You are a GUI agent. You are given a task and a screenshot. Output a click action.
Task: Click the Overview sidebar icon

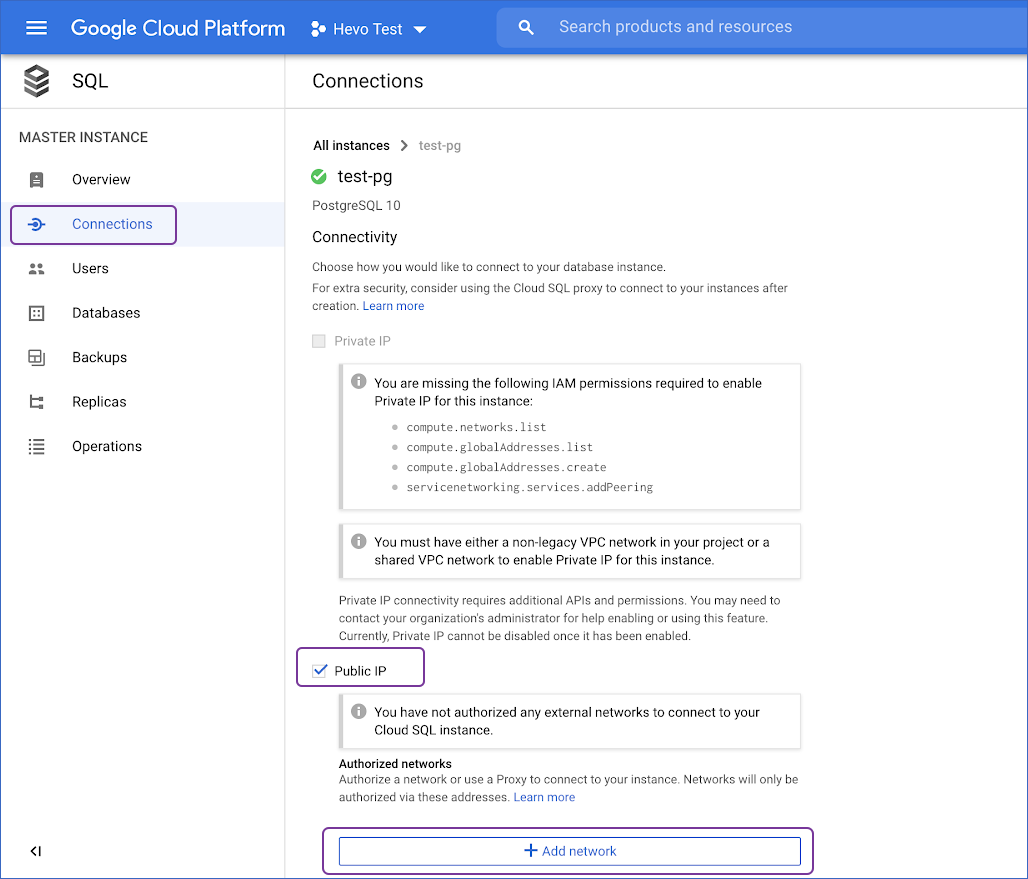tap(37, 180)
